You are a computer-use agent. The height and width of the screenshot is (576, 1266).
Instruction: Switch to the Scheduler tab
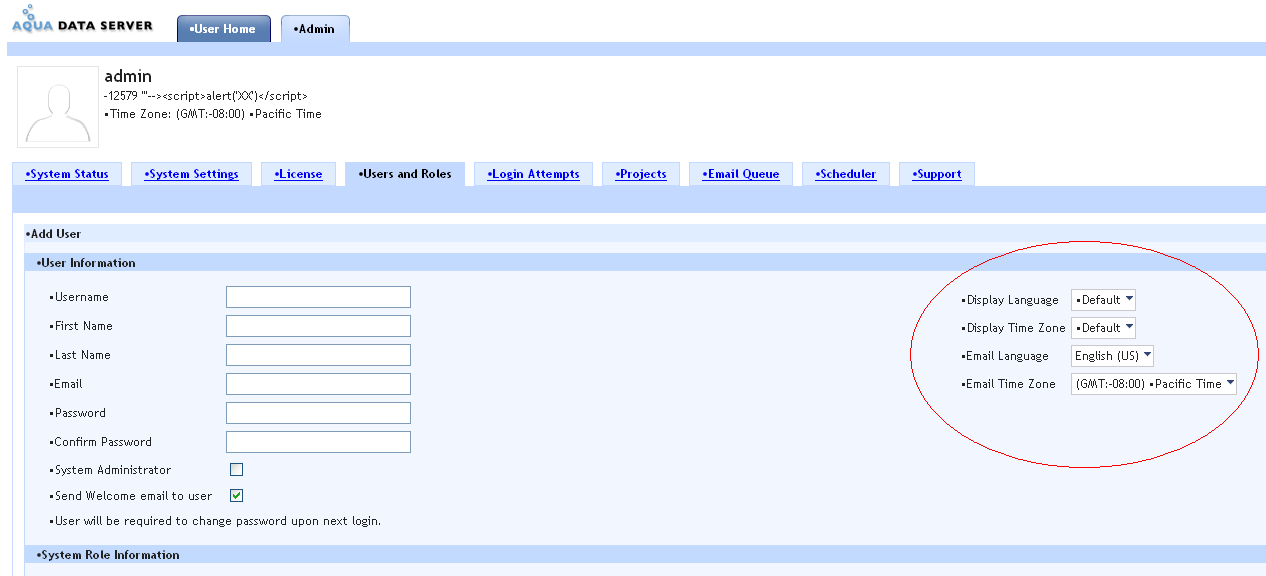(846, 174)
